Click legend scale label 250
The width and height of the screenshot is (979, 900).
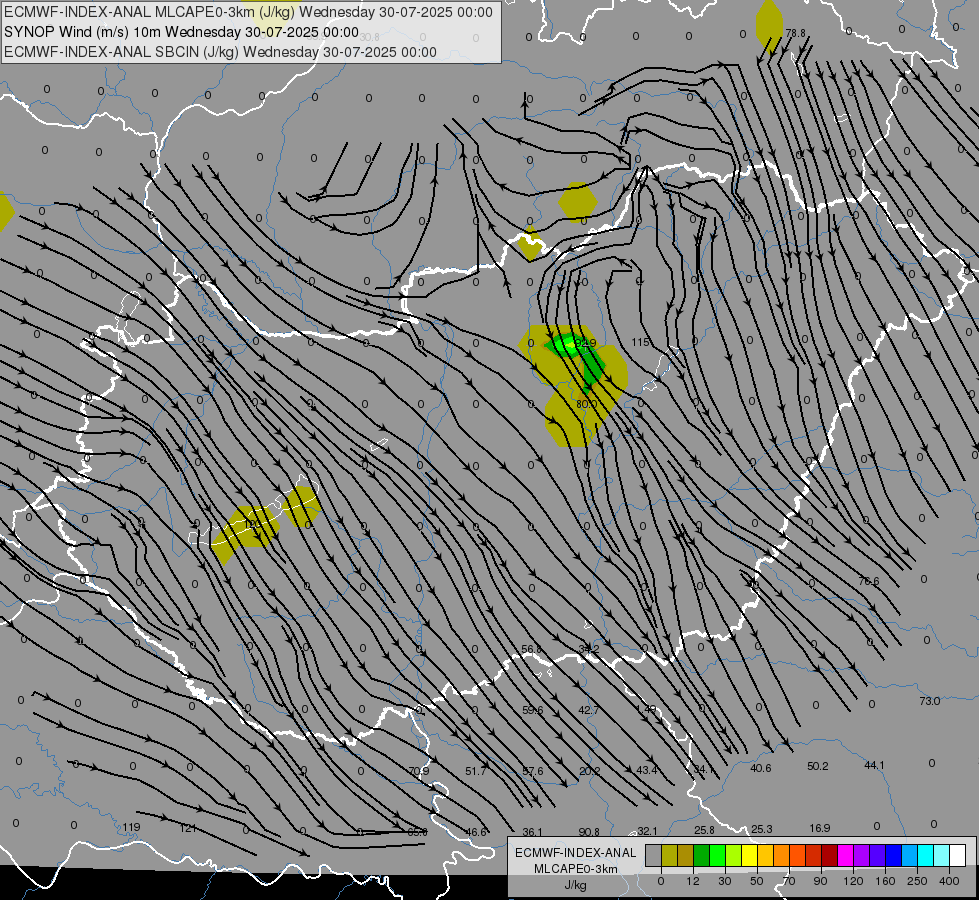(917, 881)
